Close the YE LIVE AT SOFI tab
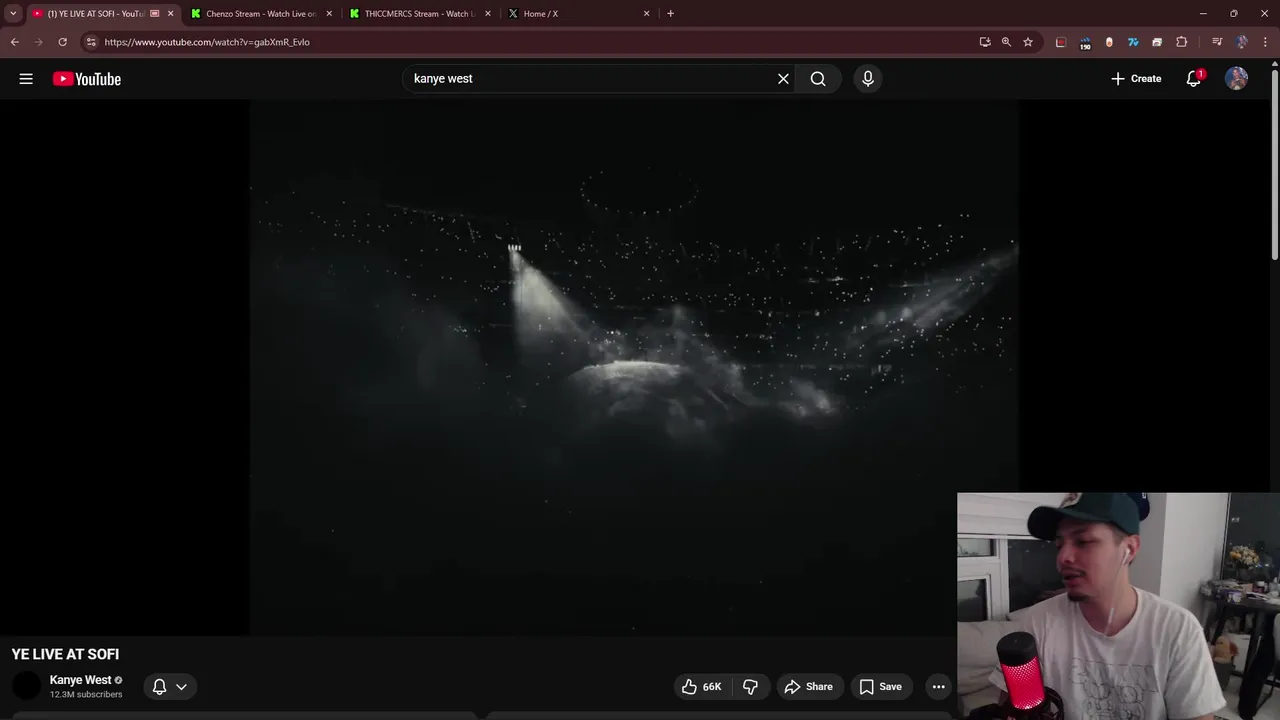The width and height of the screenshot is (1280, 720). click(170, 14)
